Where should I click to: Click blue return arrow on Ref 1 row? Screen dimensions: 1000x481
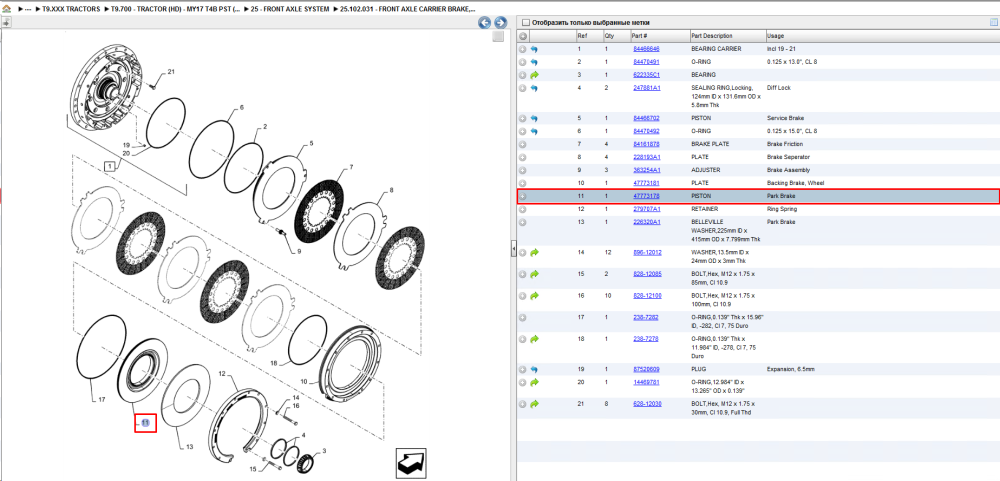(534, 49)
